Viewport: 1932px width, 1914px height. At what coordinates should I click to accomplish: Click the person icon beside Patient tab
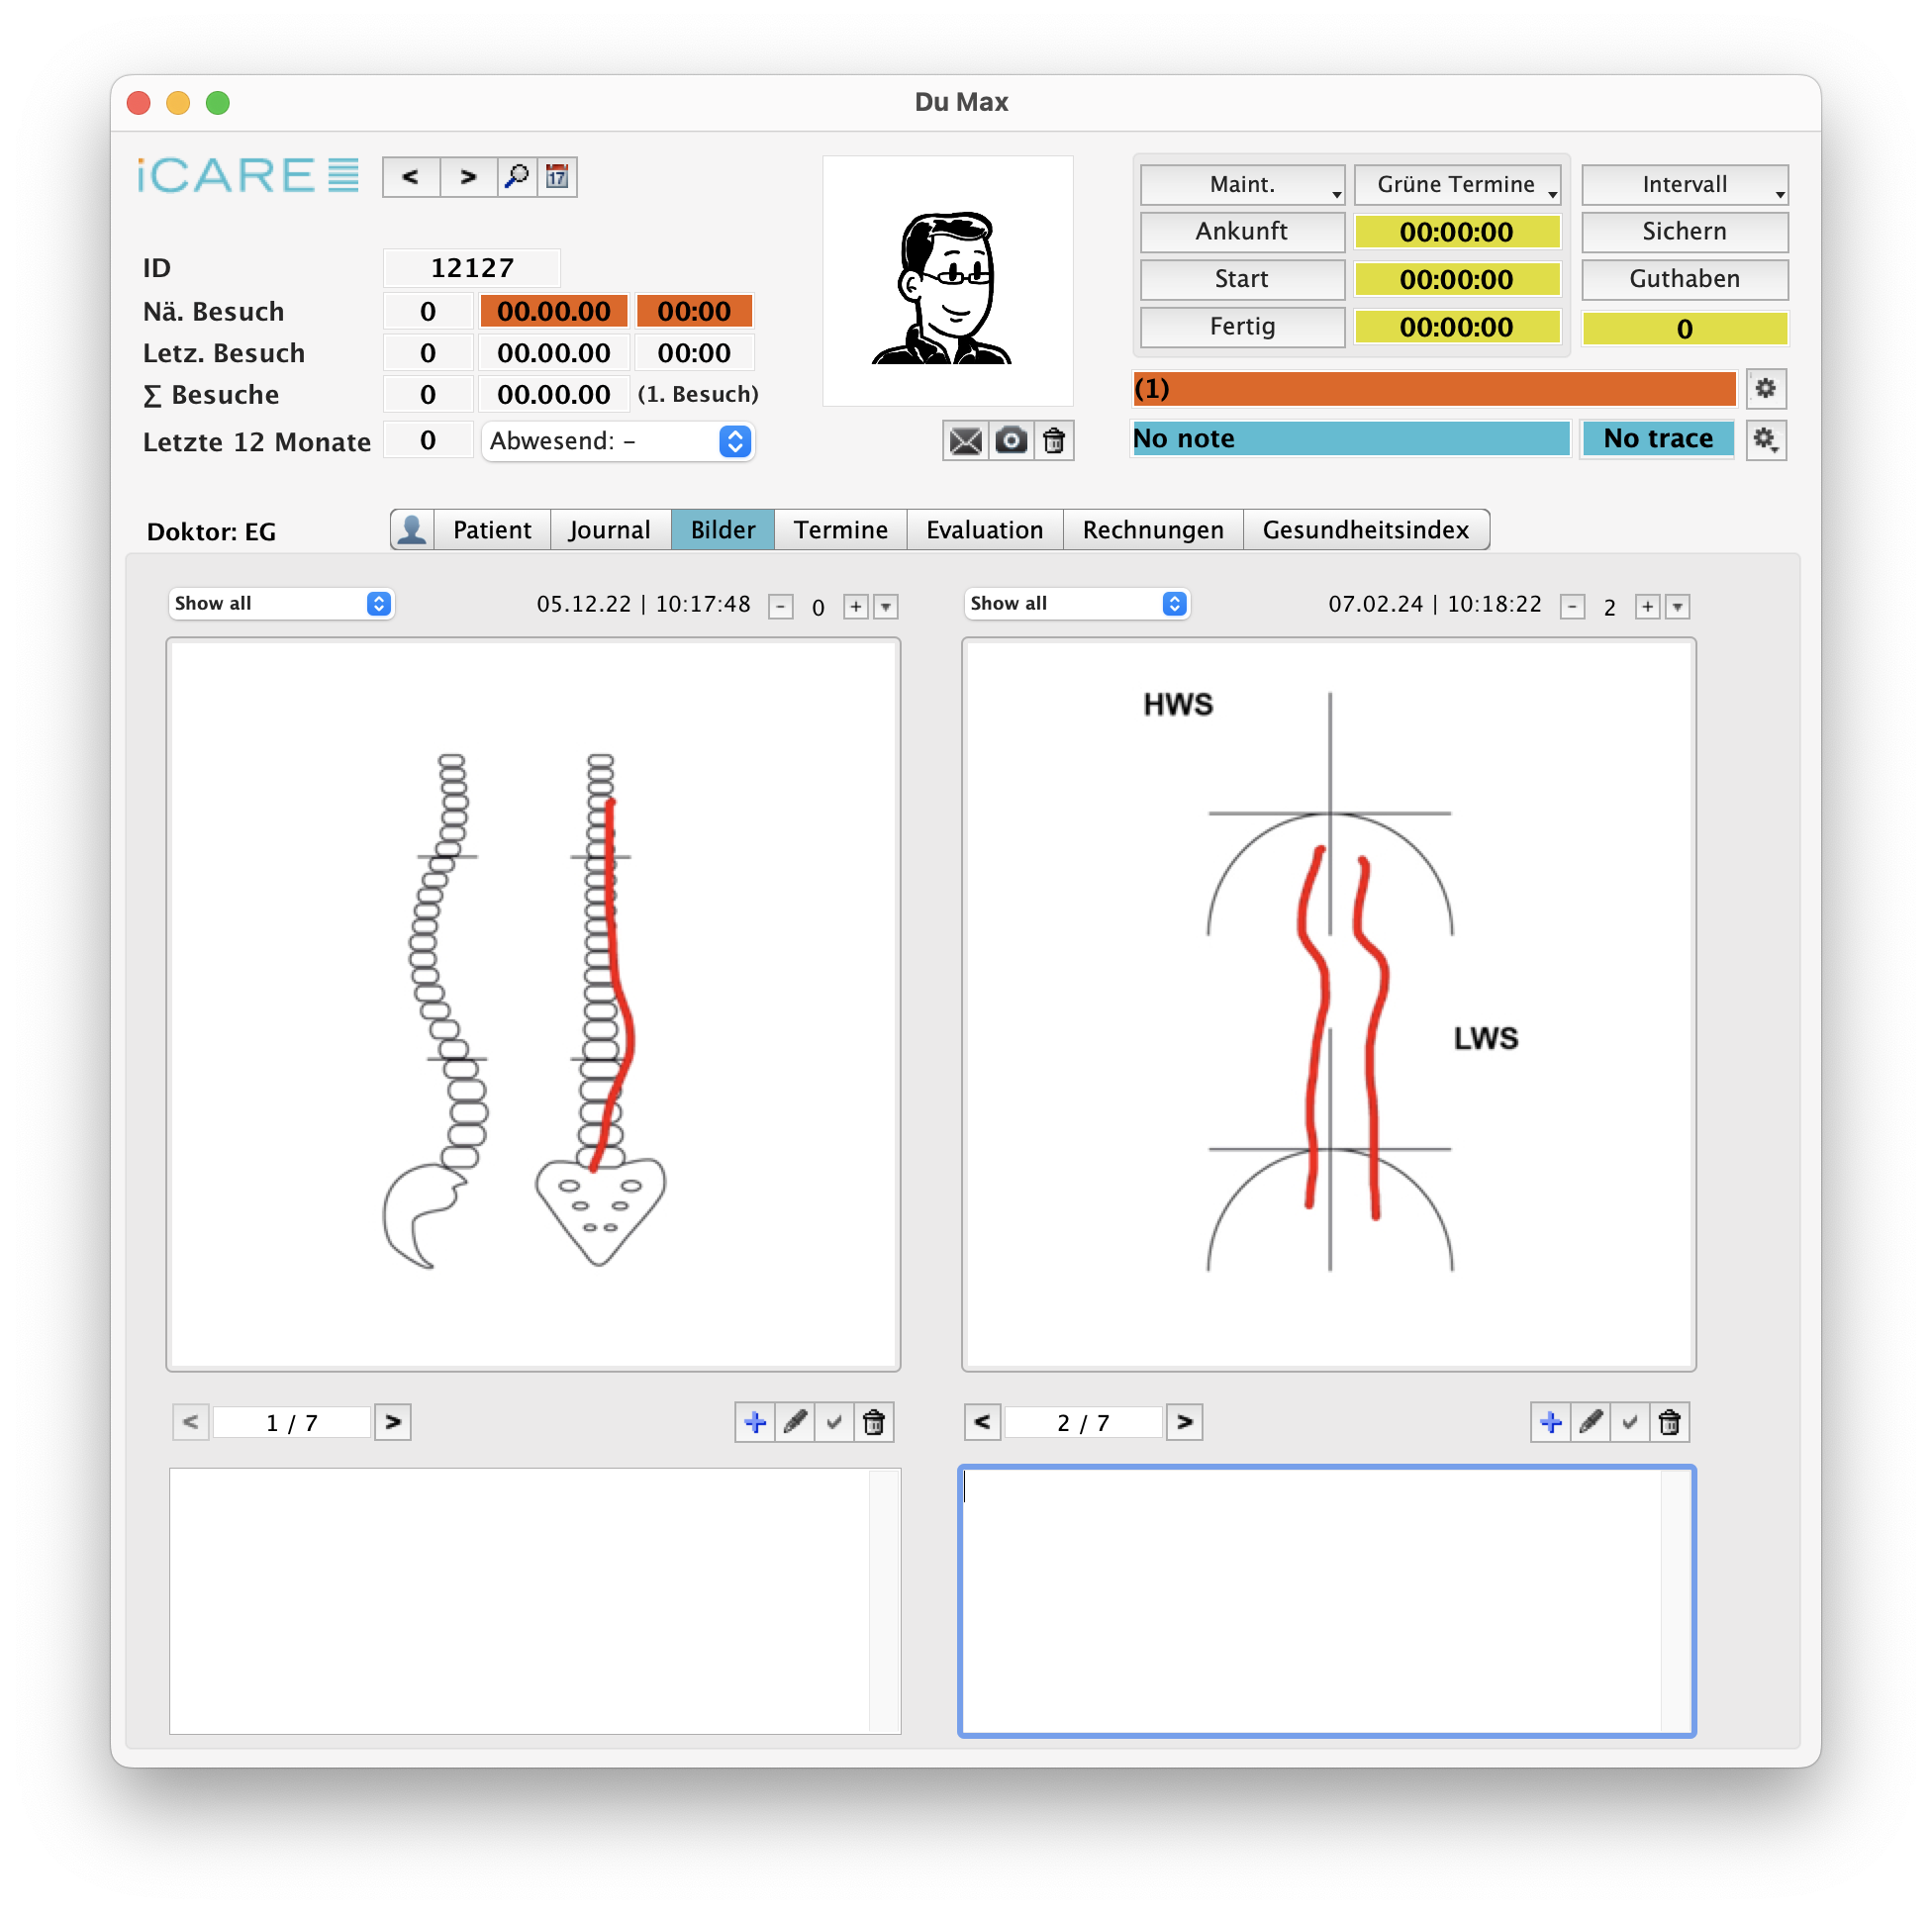(x=412, y=530)
